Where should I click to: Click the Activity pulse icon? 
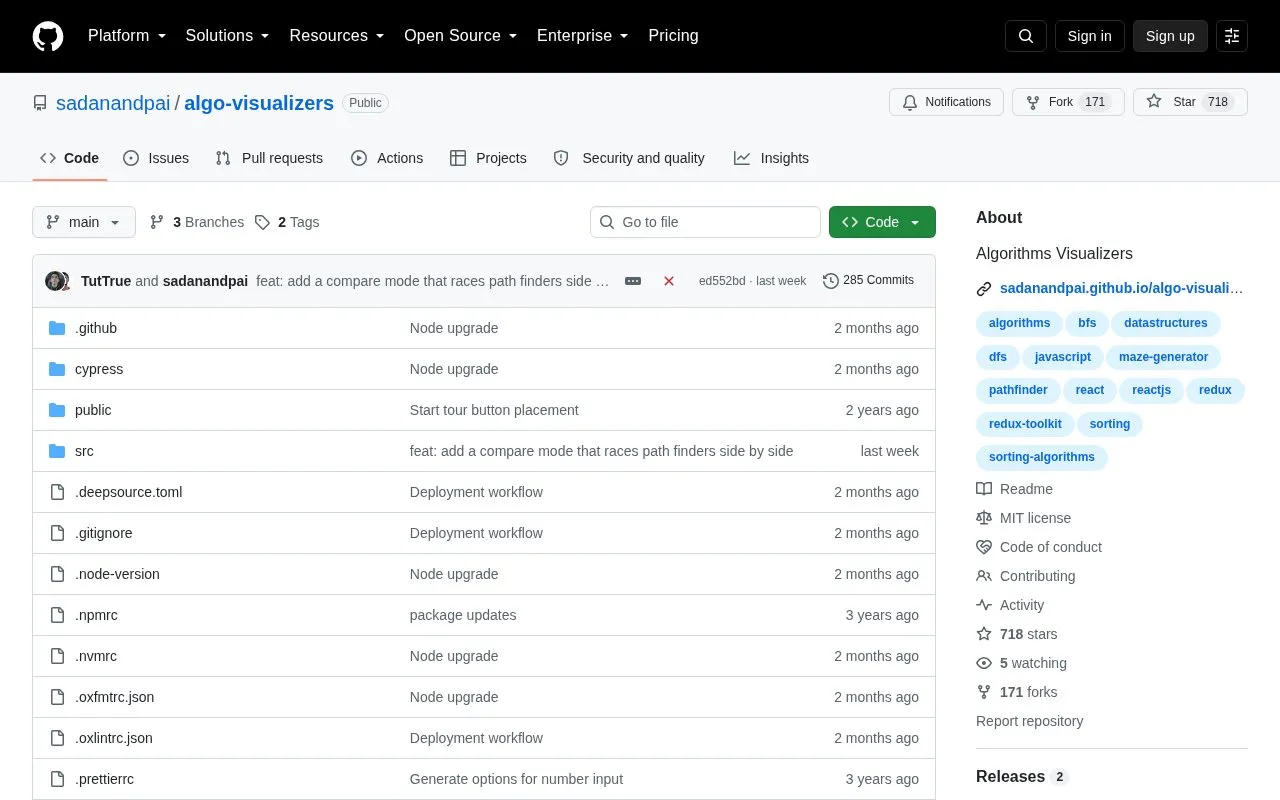(x=984, y=605)
